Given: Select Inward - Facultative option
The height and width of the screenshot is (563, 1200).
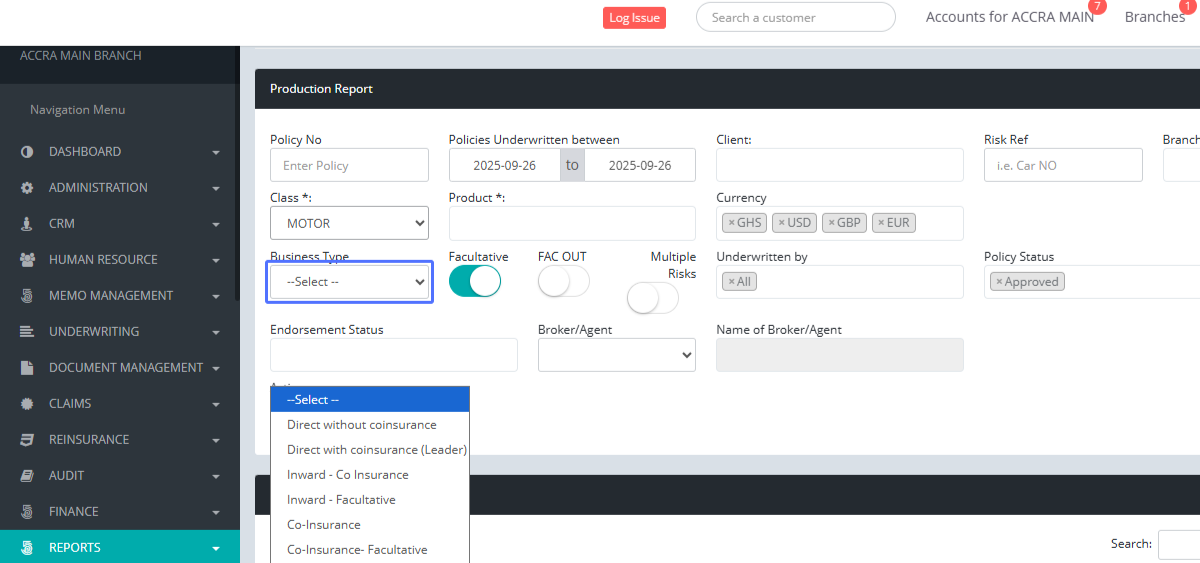Looking at the screenshot, I should tap(341, 500).
